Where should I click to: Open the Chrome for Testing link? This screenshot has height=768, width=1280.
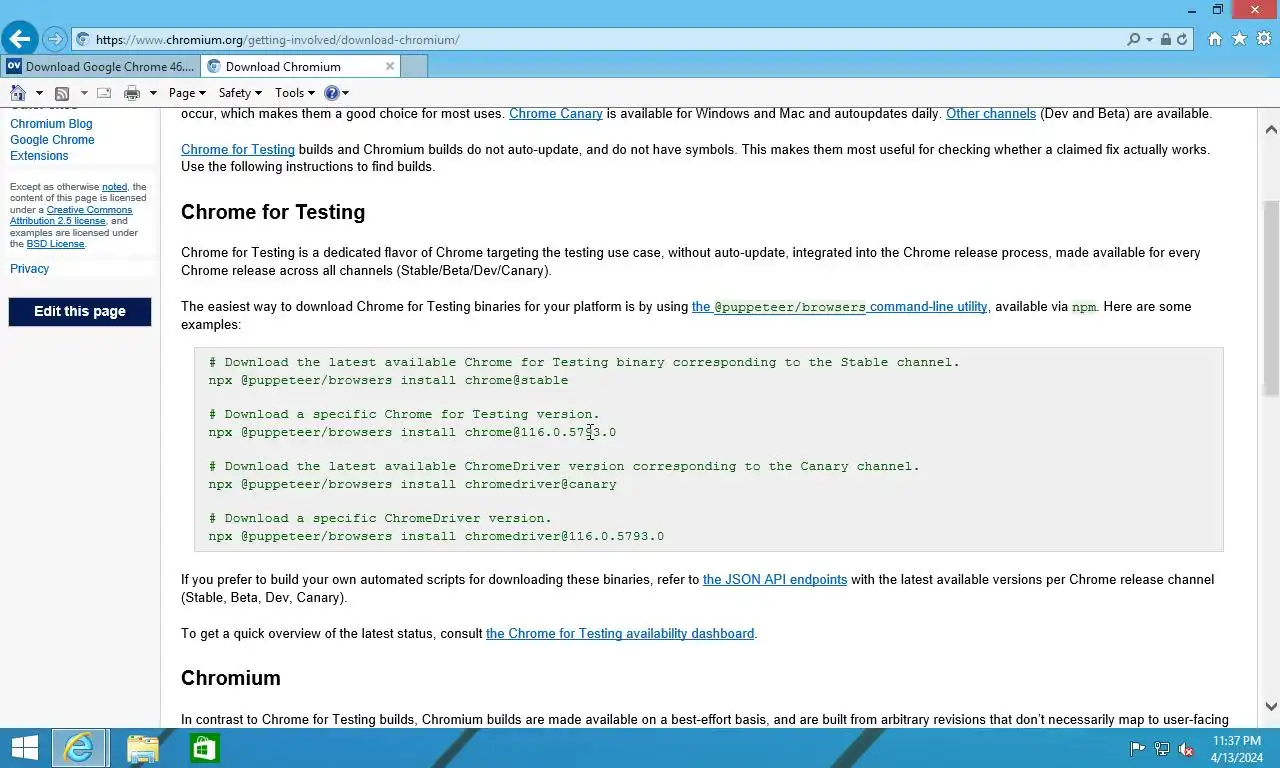click(238, 150)
